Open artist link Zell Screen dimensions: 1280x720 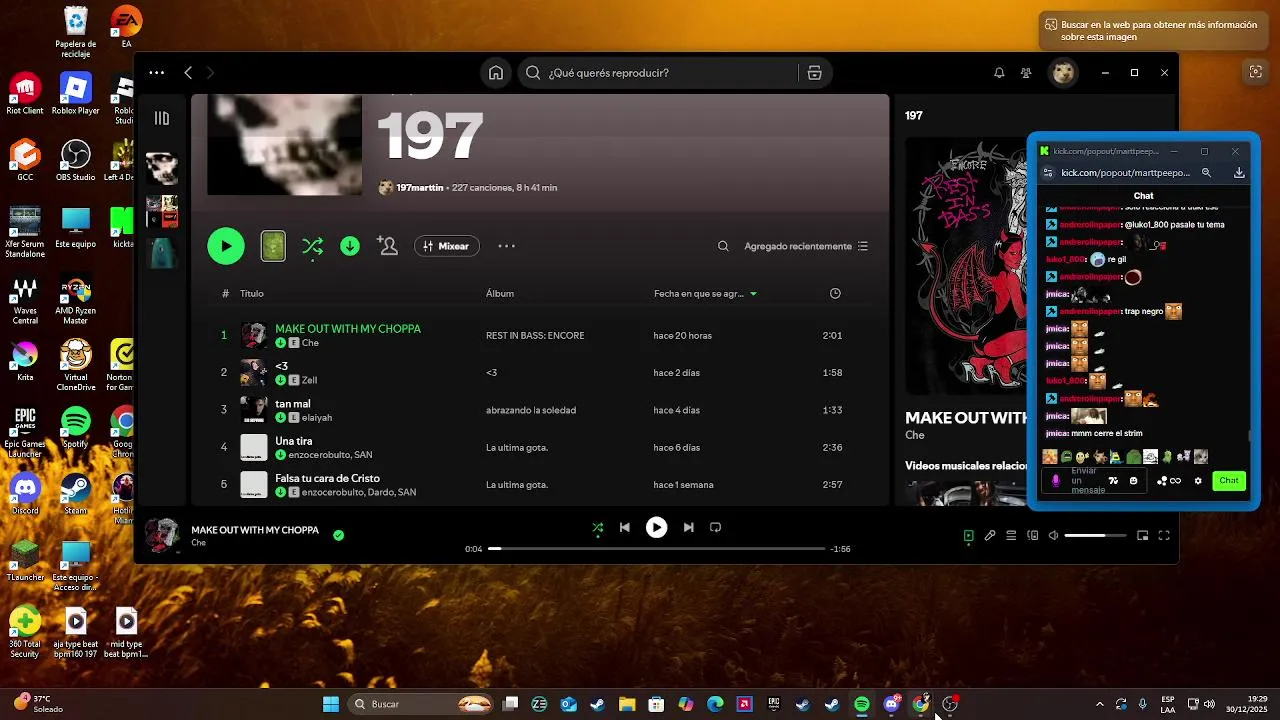pyautogui.click(x=309, y=380)
